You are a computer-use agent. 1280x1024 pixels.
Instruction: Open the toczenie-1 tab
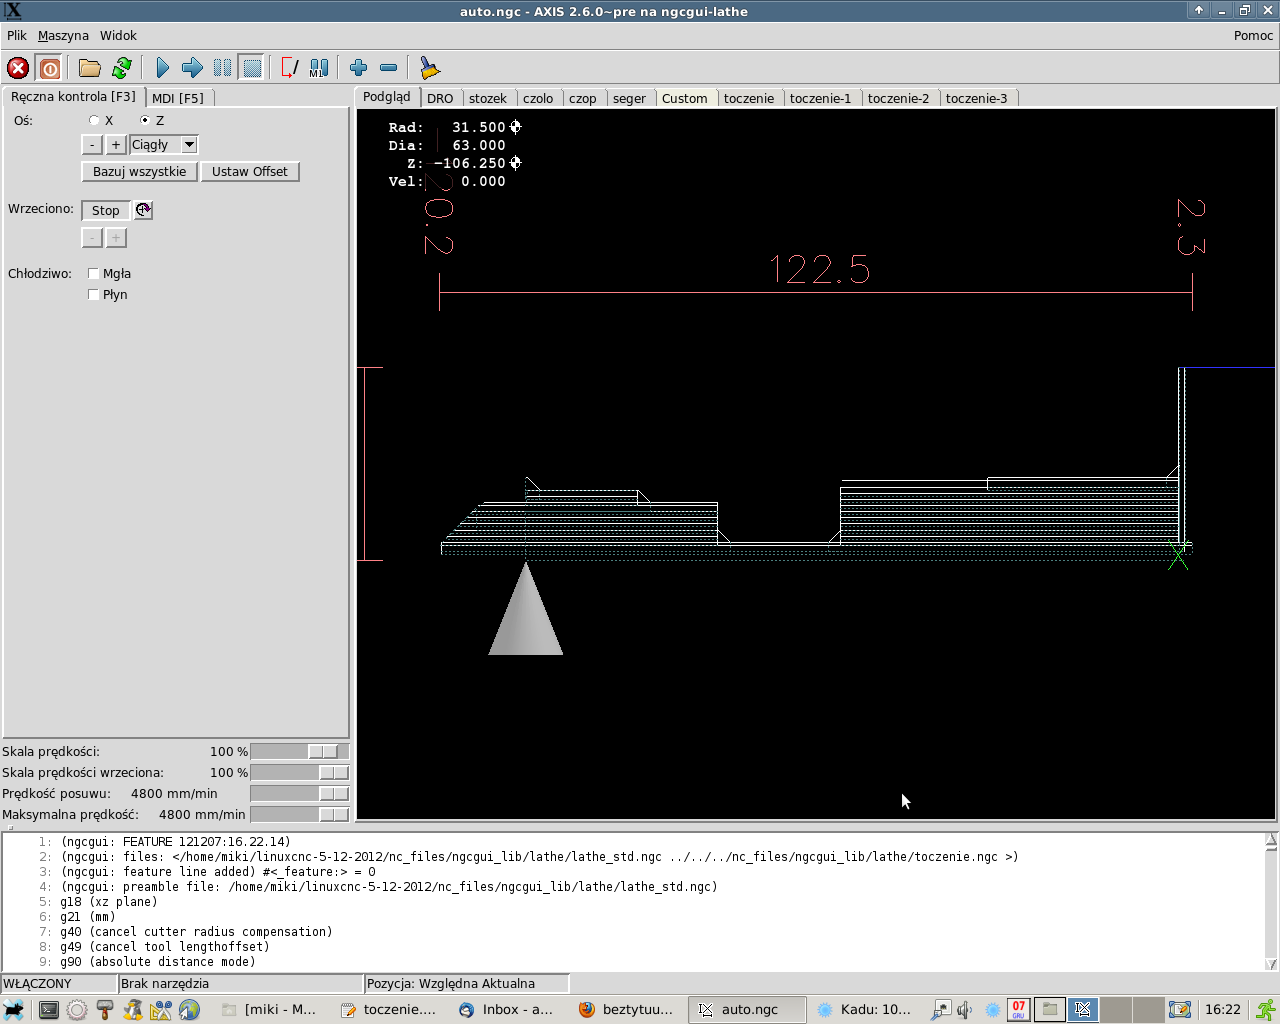tap(820, 98)
